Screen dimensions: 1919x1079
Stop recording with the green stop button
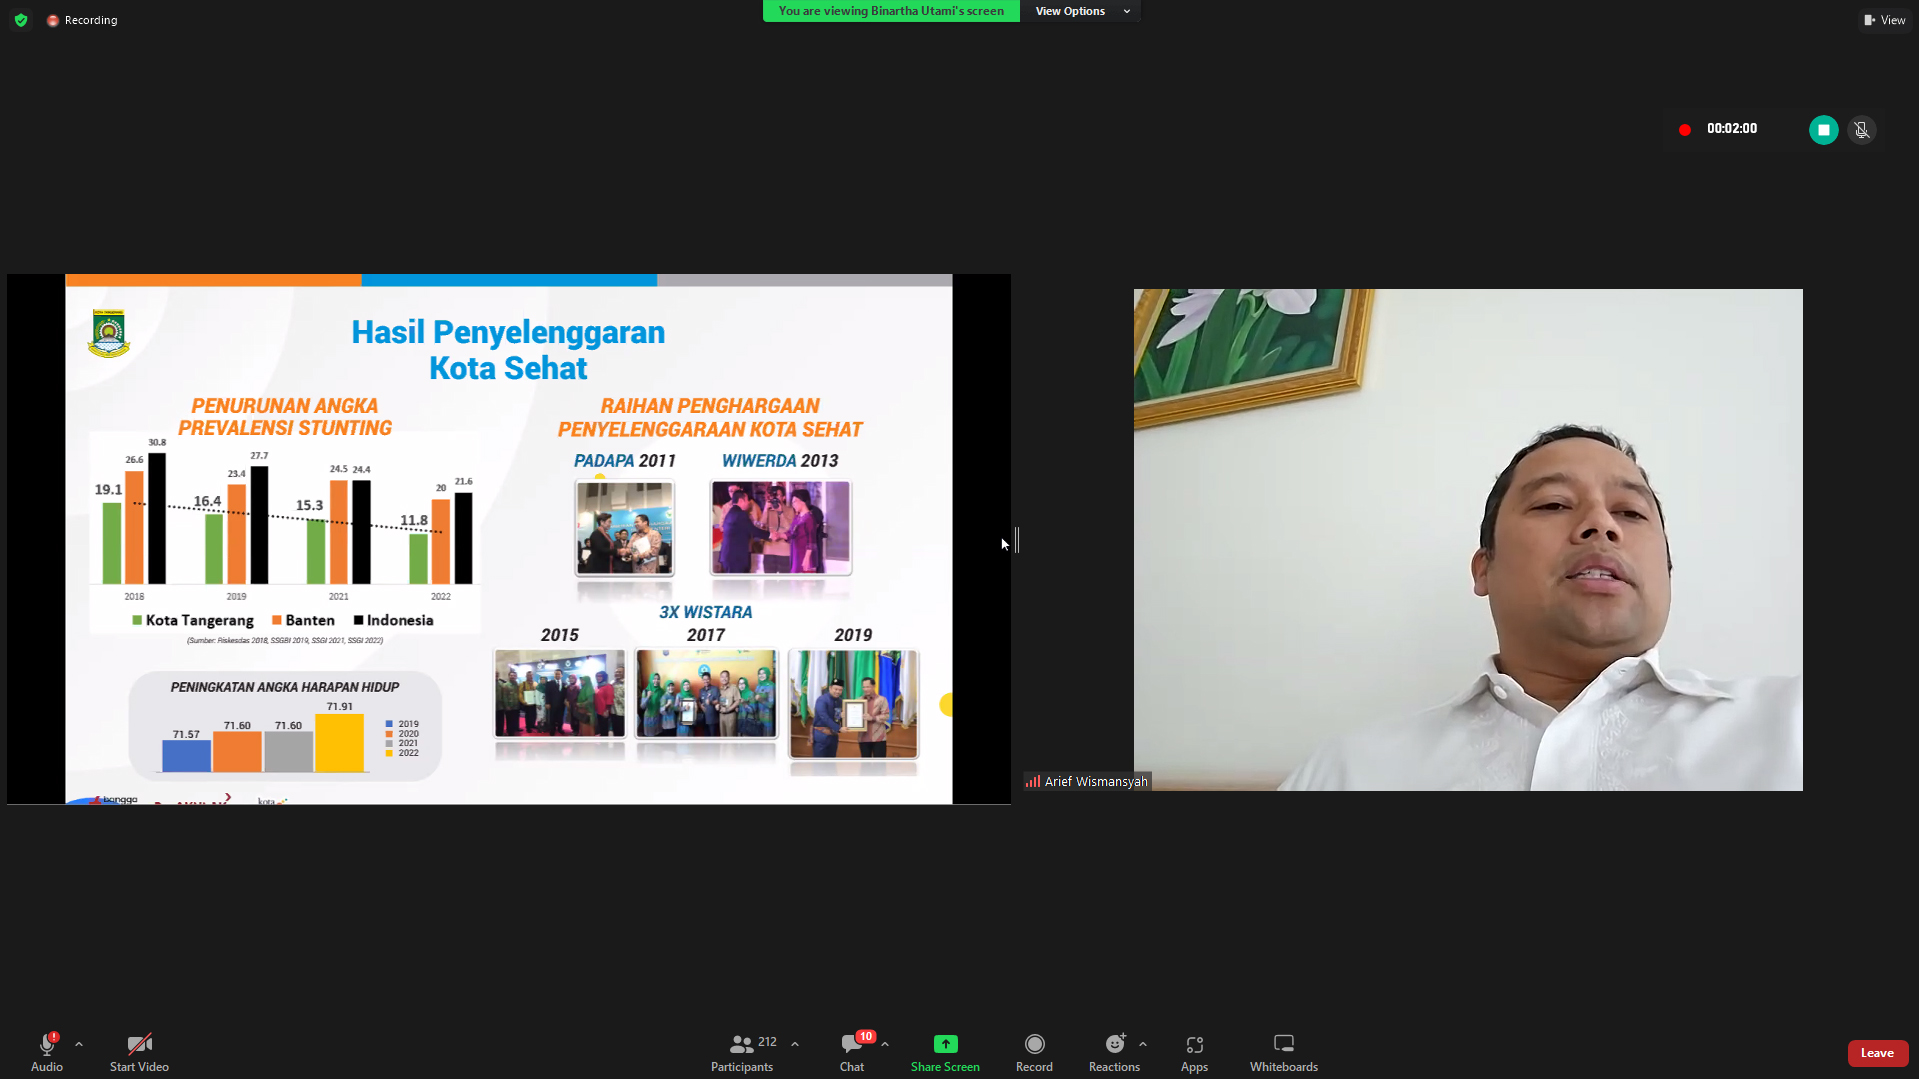coord(1823,130)
